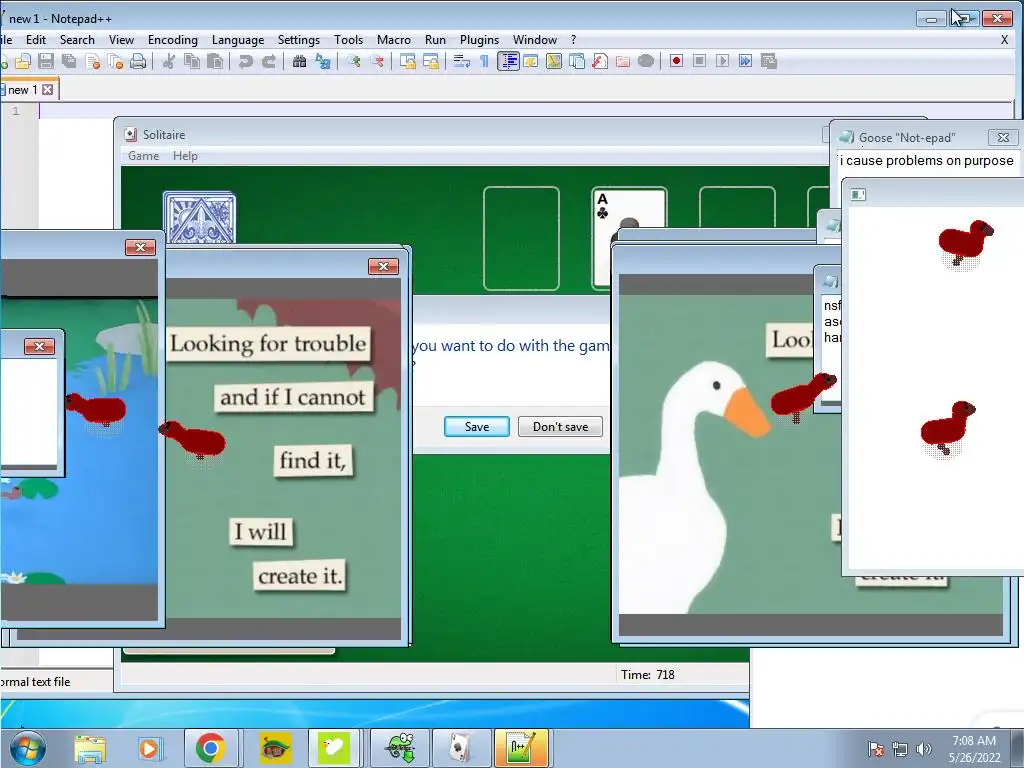1024x768 pixels.
Task: Open Find with the binoculars icon
Action: coord(300,61)
